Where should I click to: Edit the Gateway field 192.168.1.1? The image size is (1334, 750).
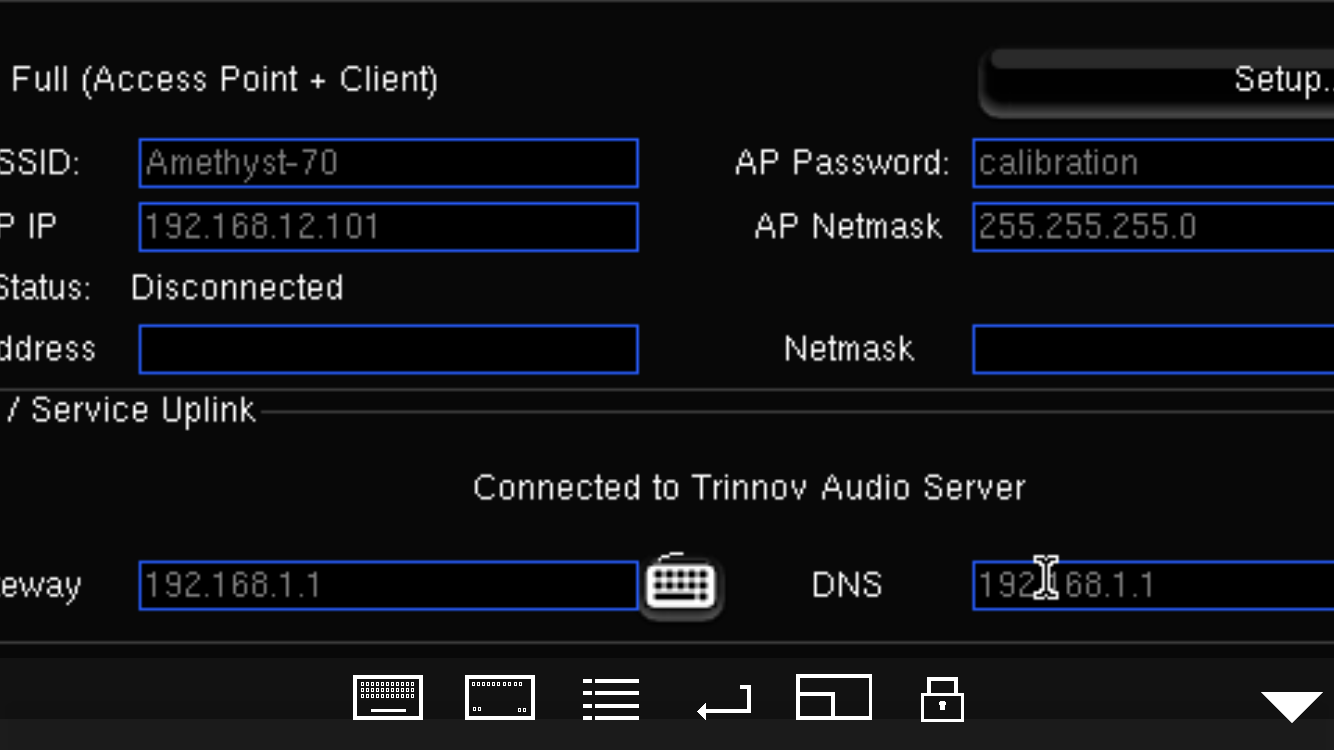point(388,585)
